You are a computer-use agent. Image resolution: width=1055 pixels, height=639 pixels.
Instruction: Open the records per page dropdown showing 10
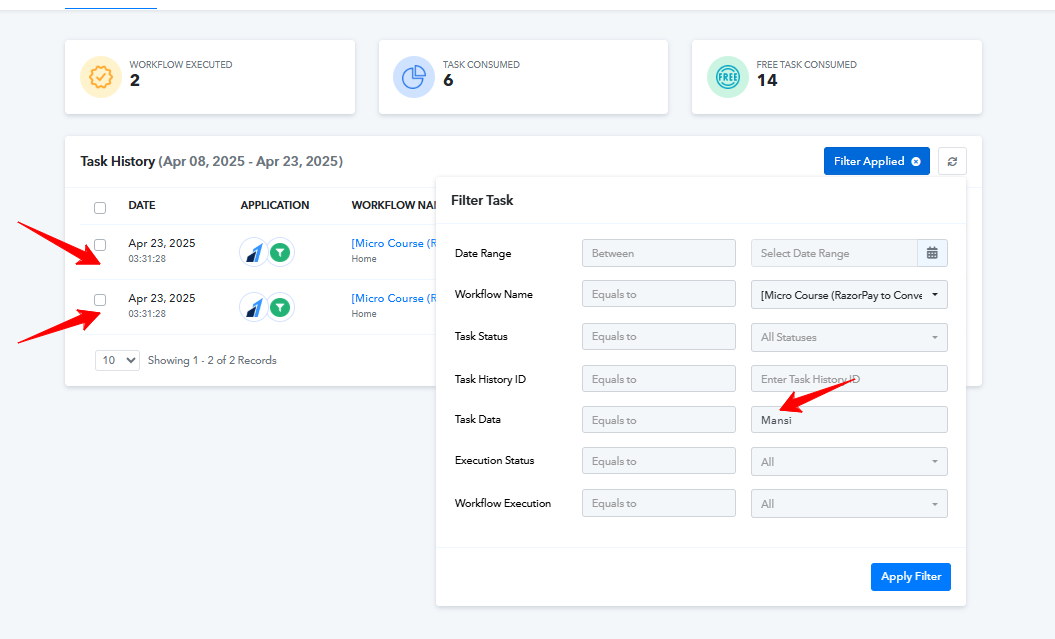[117, 361]
